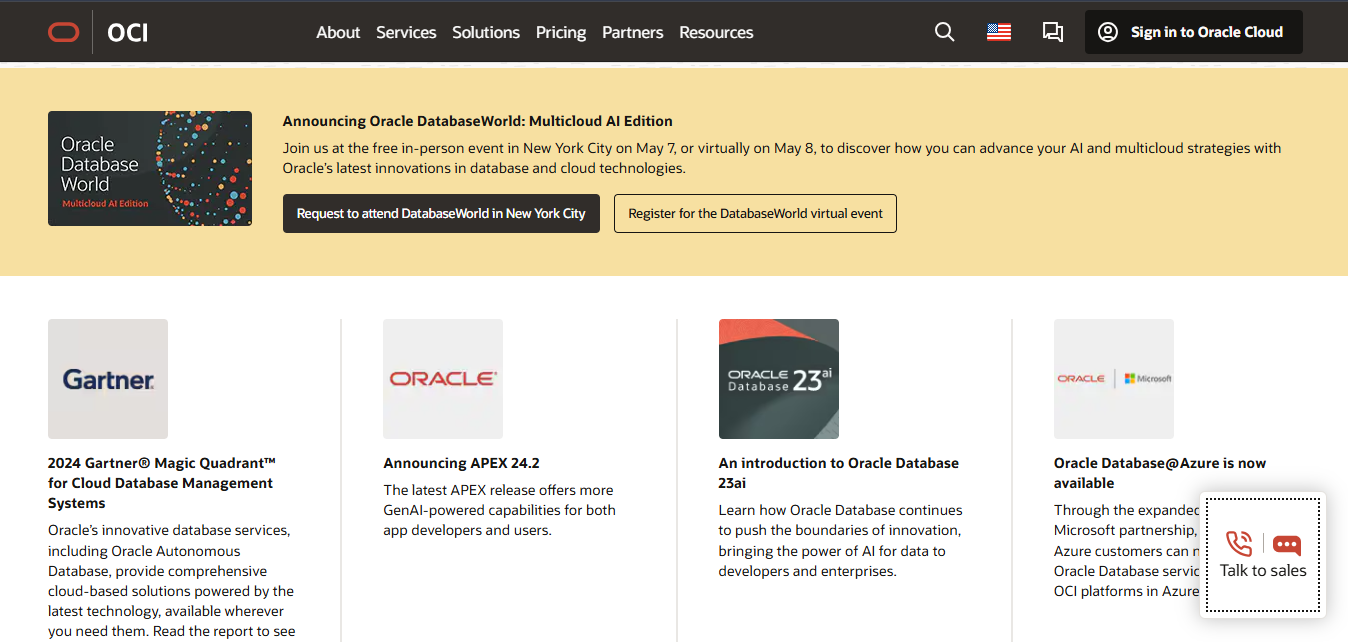
Task: Open the Partners menu
Action: (633, 32)
